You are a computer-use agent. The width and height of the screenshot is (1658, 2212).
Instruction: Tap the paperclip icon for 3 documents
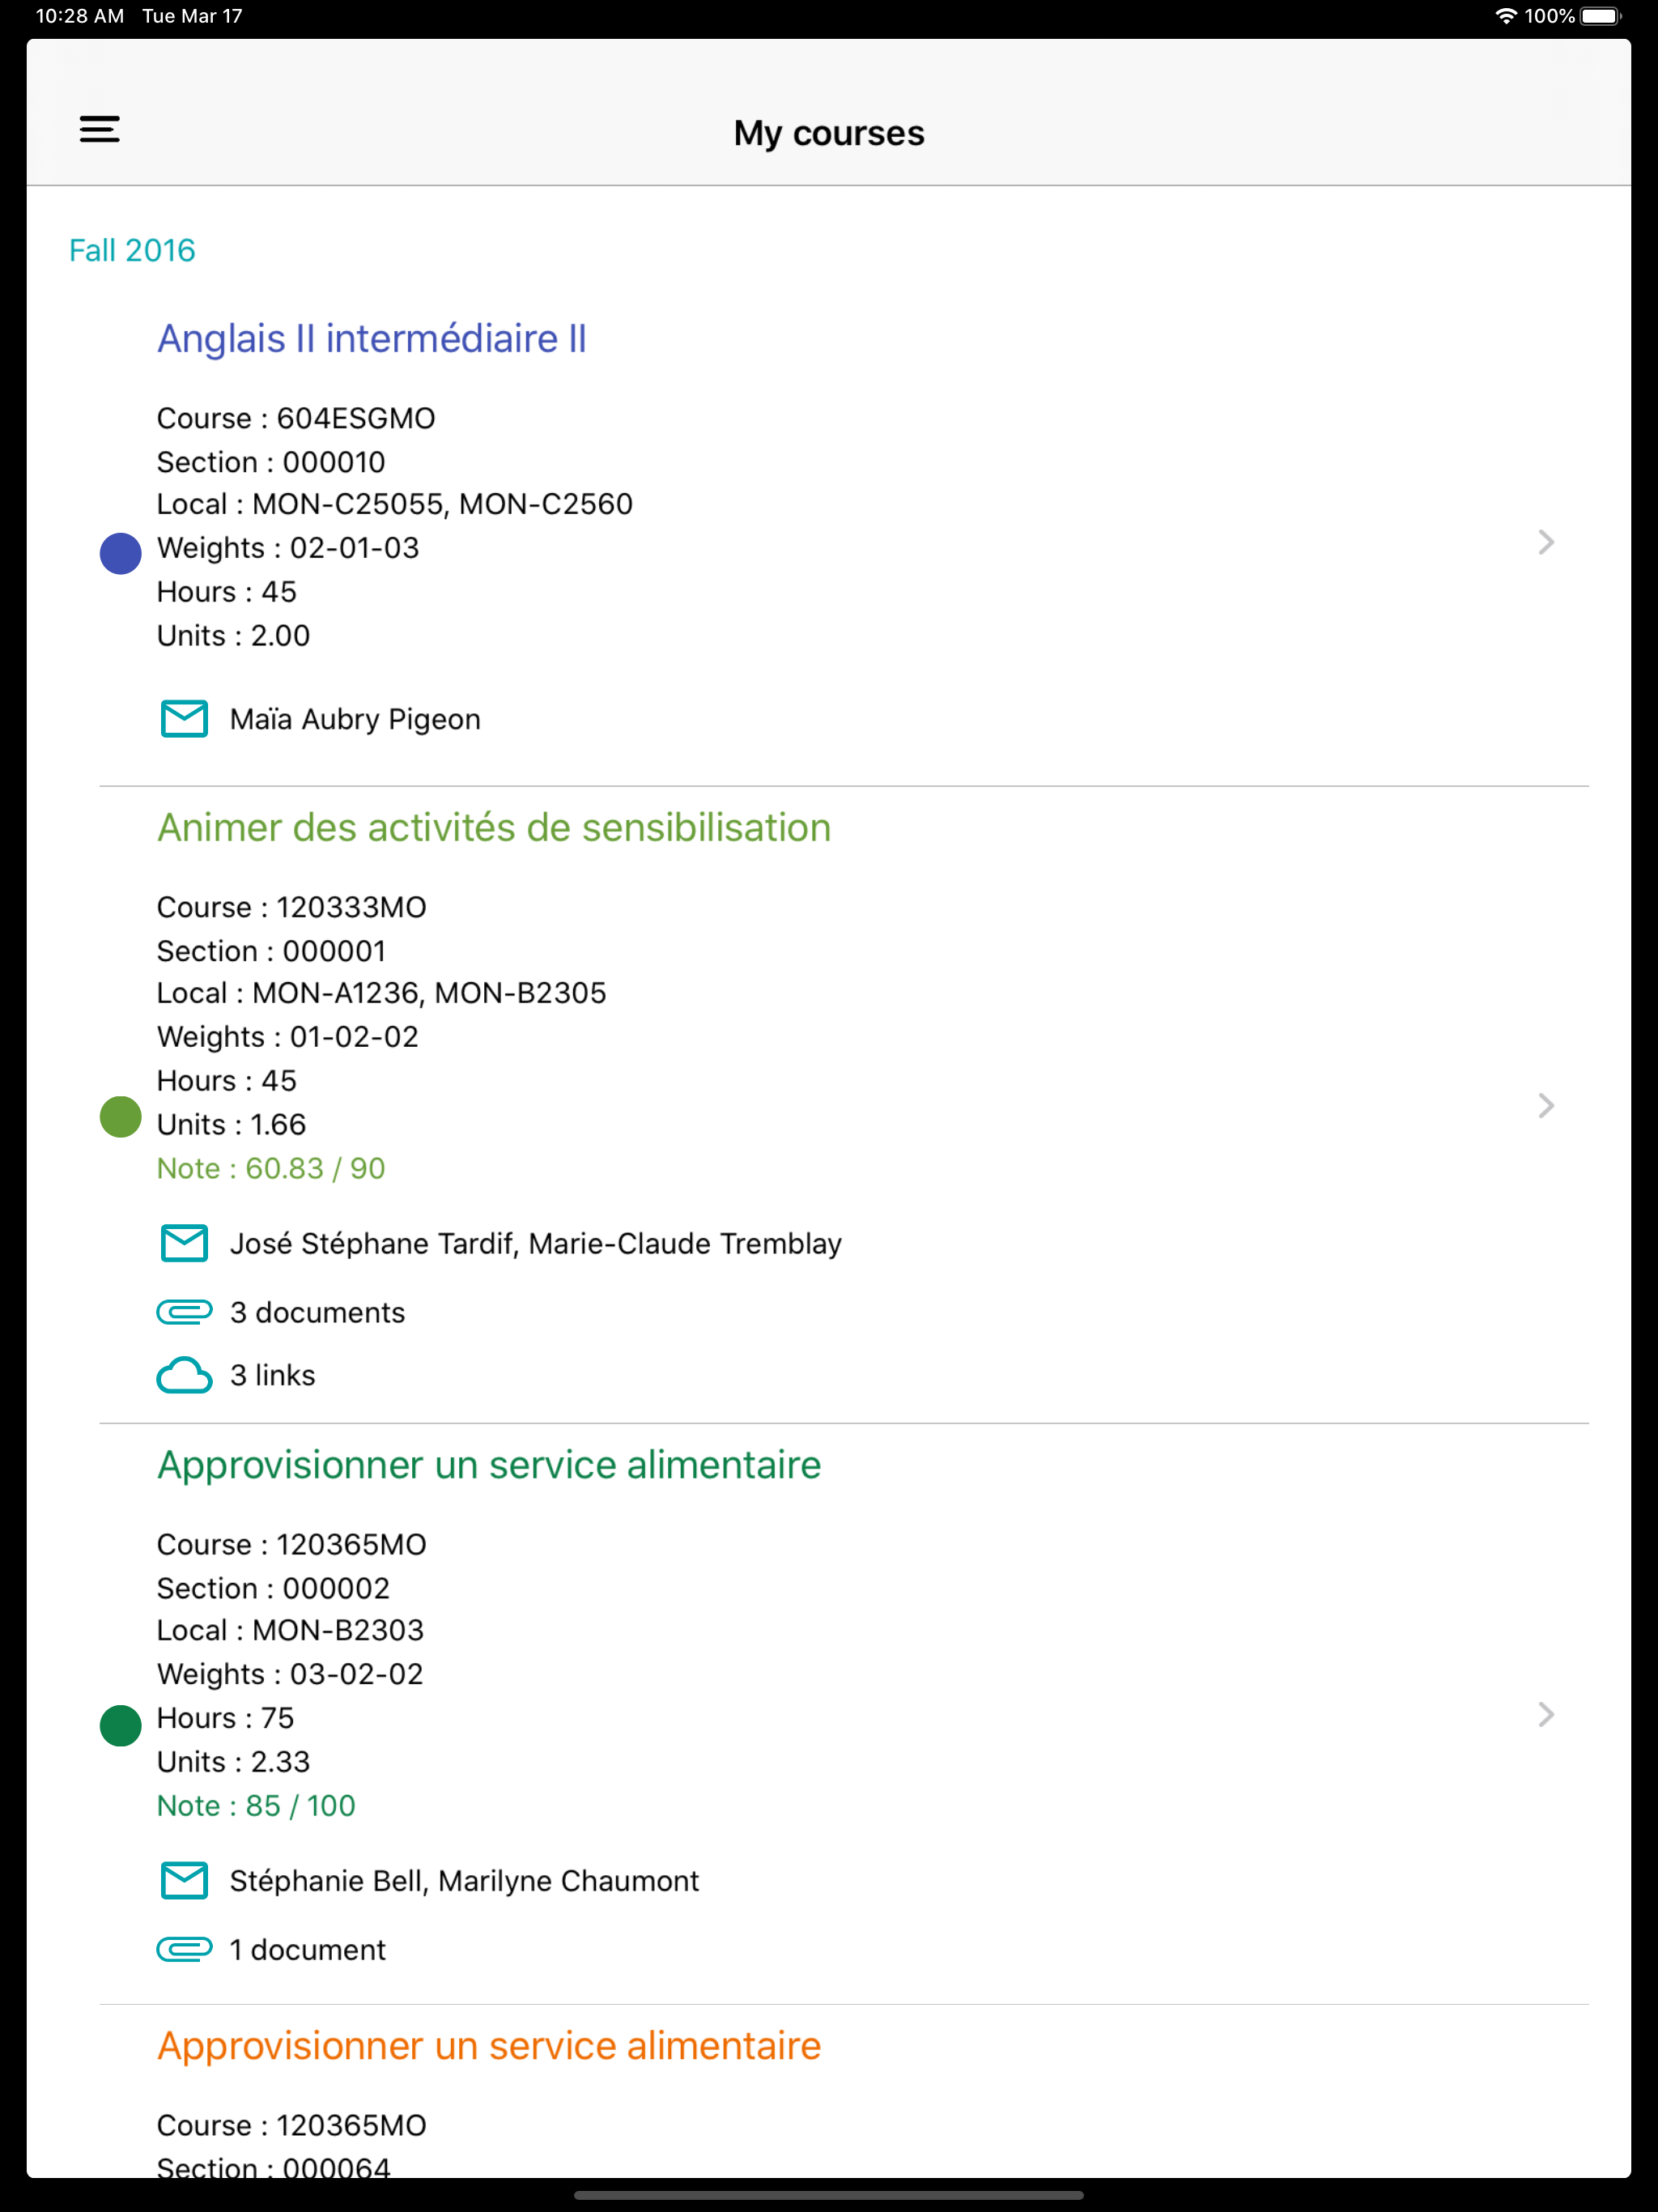(184, 1312)
